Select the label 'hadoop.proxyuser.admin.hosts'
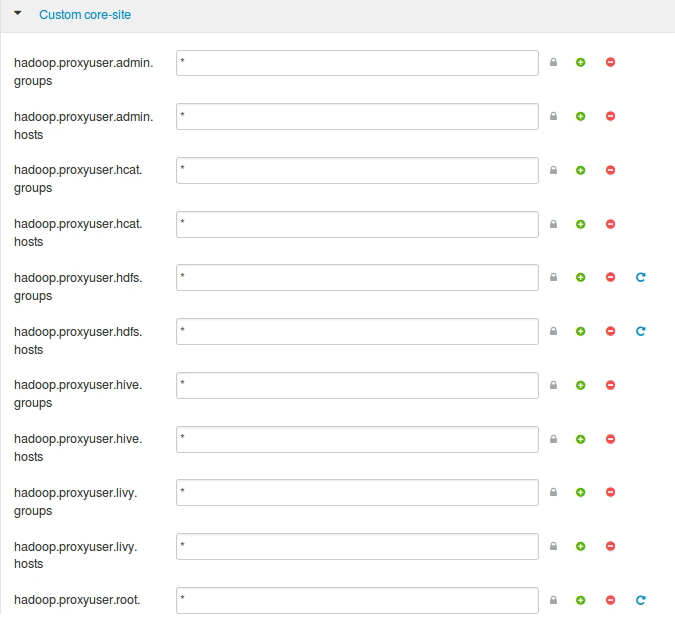Screen dimensions: 675x620 pyautogui.click(x=84, y=126)
